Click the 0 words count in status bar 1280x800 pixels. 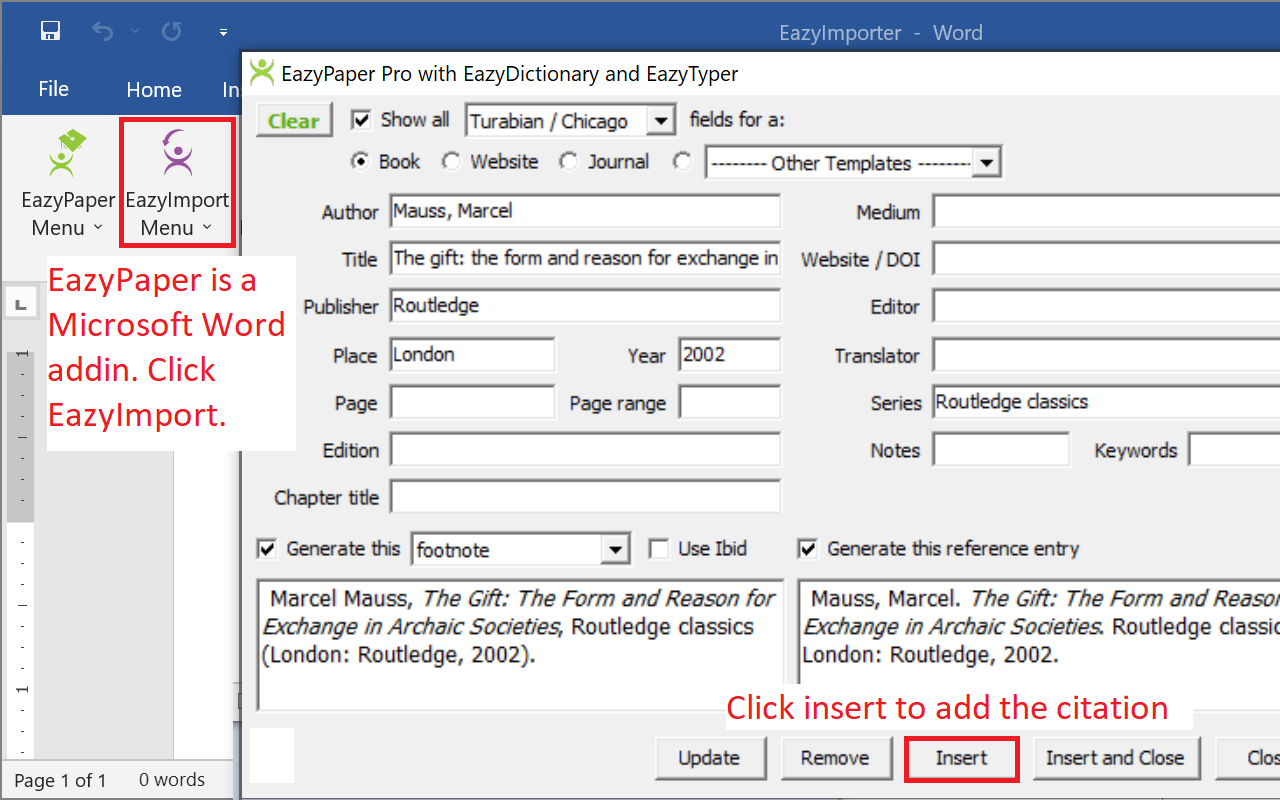(x=172, y=780)
